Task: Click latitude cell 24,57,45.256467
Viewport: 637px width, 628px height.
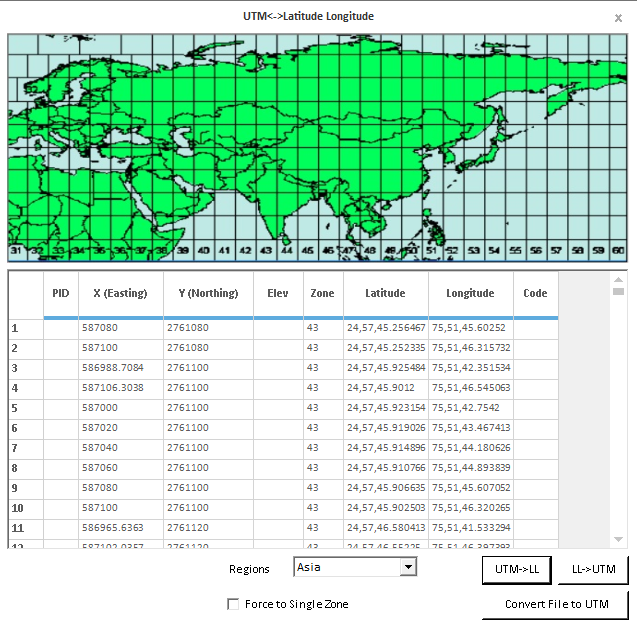Action: (386, 328)
